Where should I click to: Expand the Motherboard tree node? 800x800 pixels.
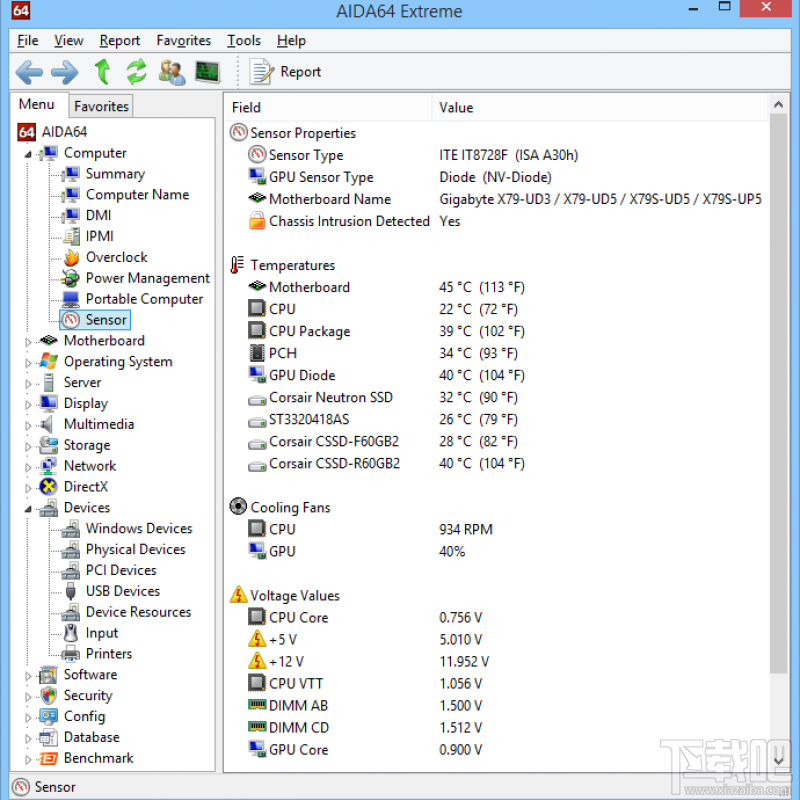point(28,341)
